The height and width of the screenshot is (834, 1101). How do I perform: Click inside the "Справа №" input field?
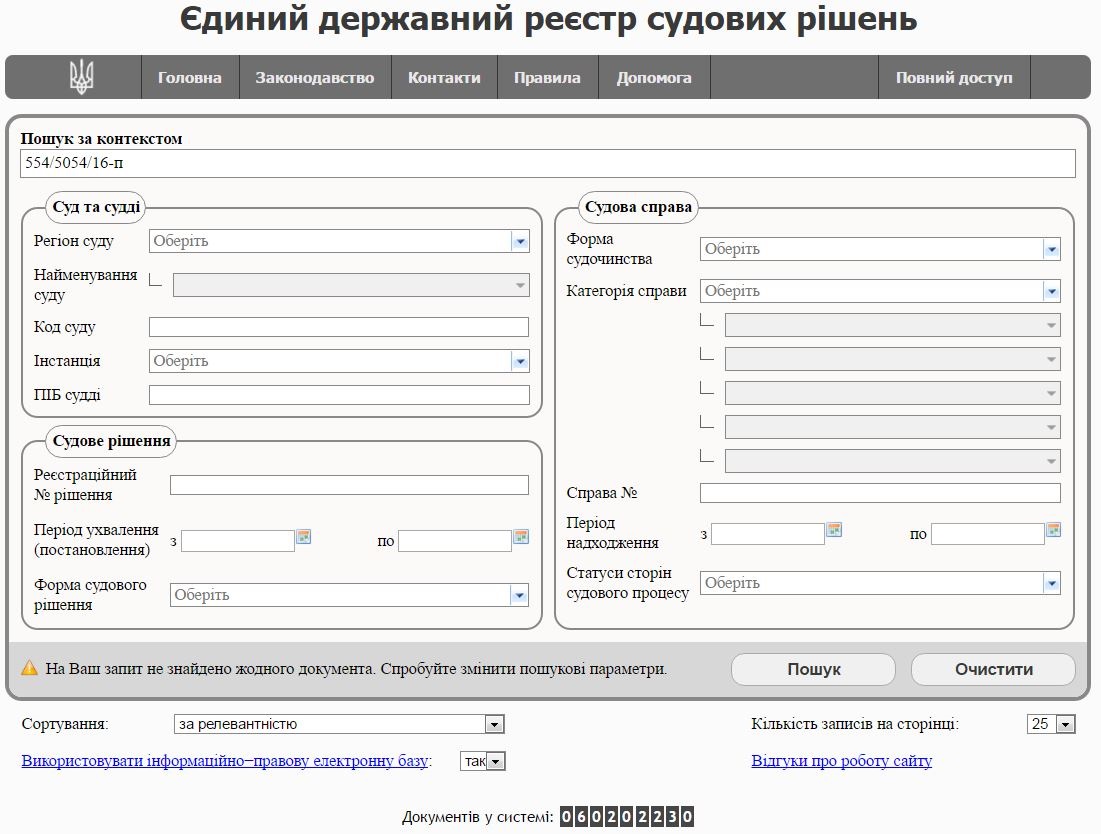880,492
